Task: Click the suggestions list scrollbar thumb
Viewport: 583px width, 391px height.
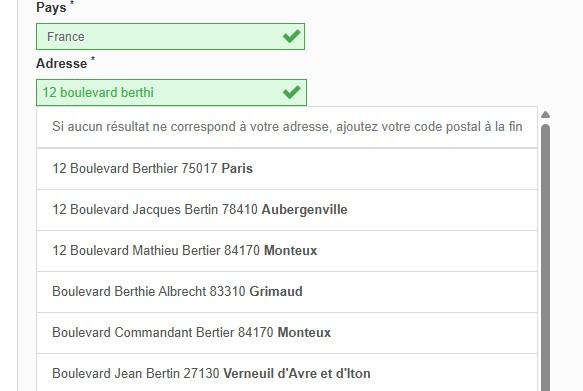Action: pyautogui.click(x=545, y=257)
